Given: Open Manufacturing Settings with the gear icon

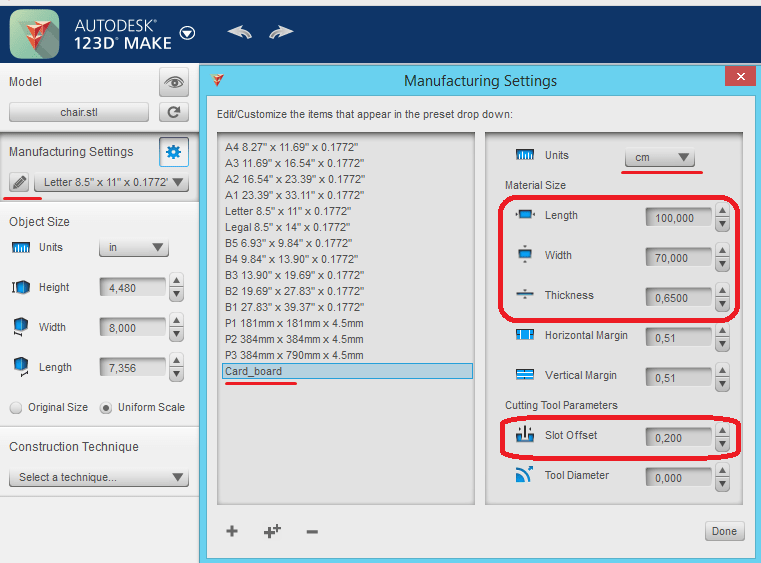Looking at the screenshot, I should 174,152.
